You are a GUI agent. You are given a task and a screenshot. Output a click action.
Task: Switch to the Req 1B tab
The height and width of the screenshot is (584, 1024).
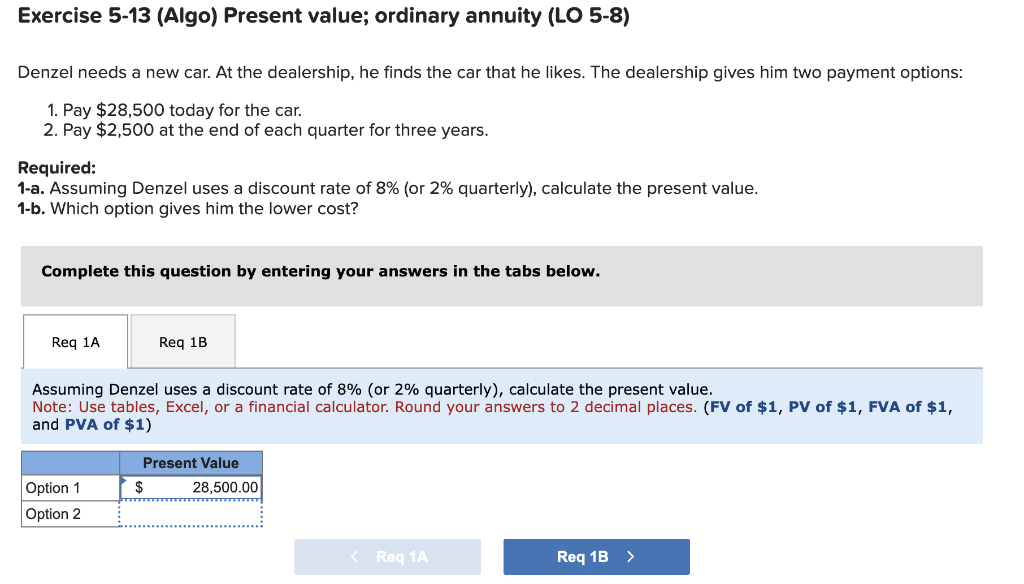click(x=183, y=341)
